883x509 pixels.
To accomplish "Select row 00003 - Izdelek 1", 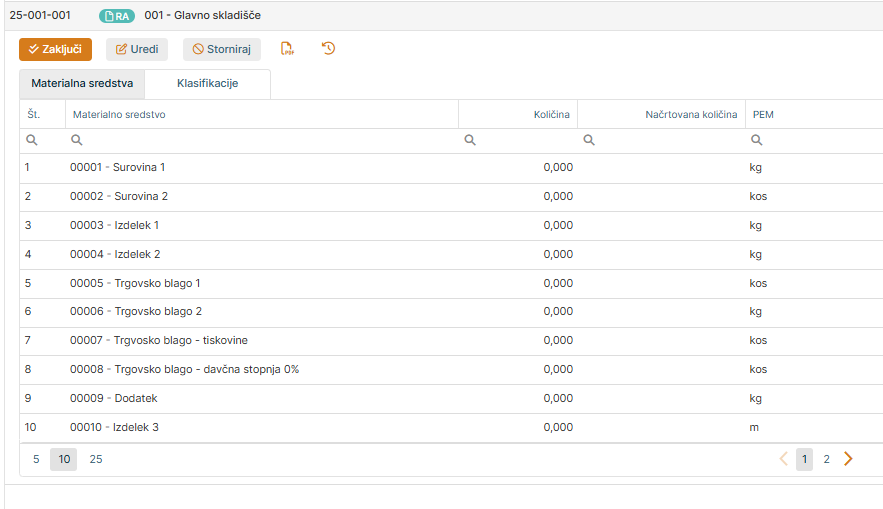I will [x=114, y=226].
